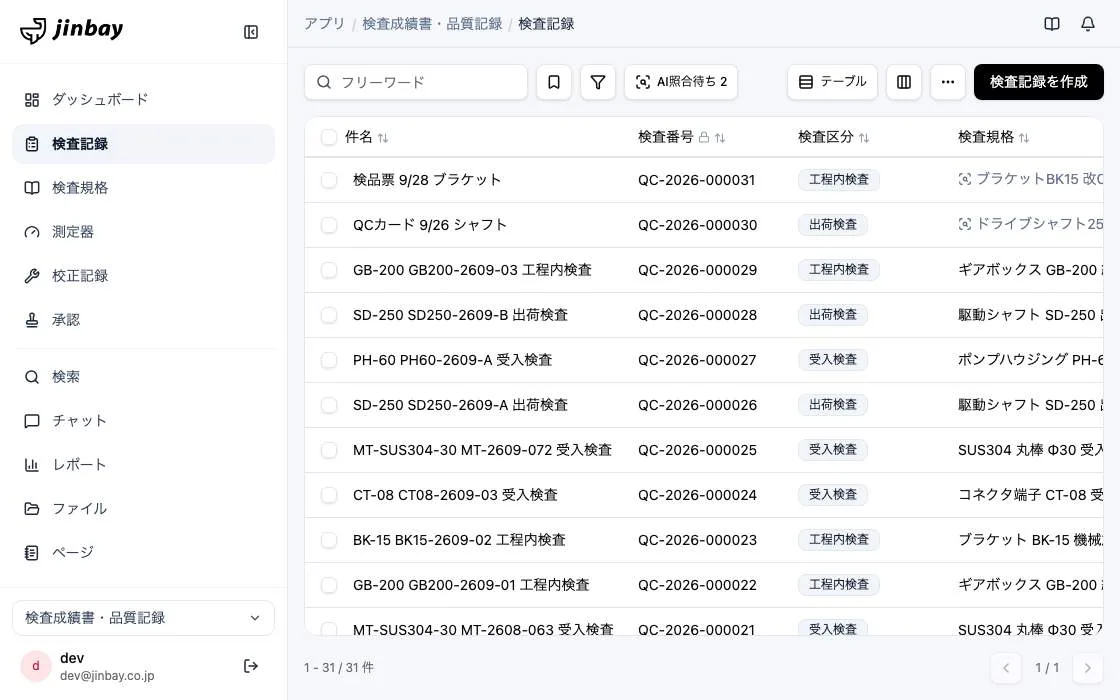
Task: Click ポンプハウジング PH-6 spec cell
Action: click(1030, 360)
